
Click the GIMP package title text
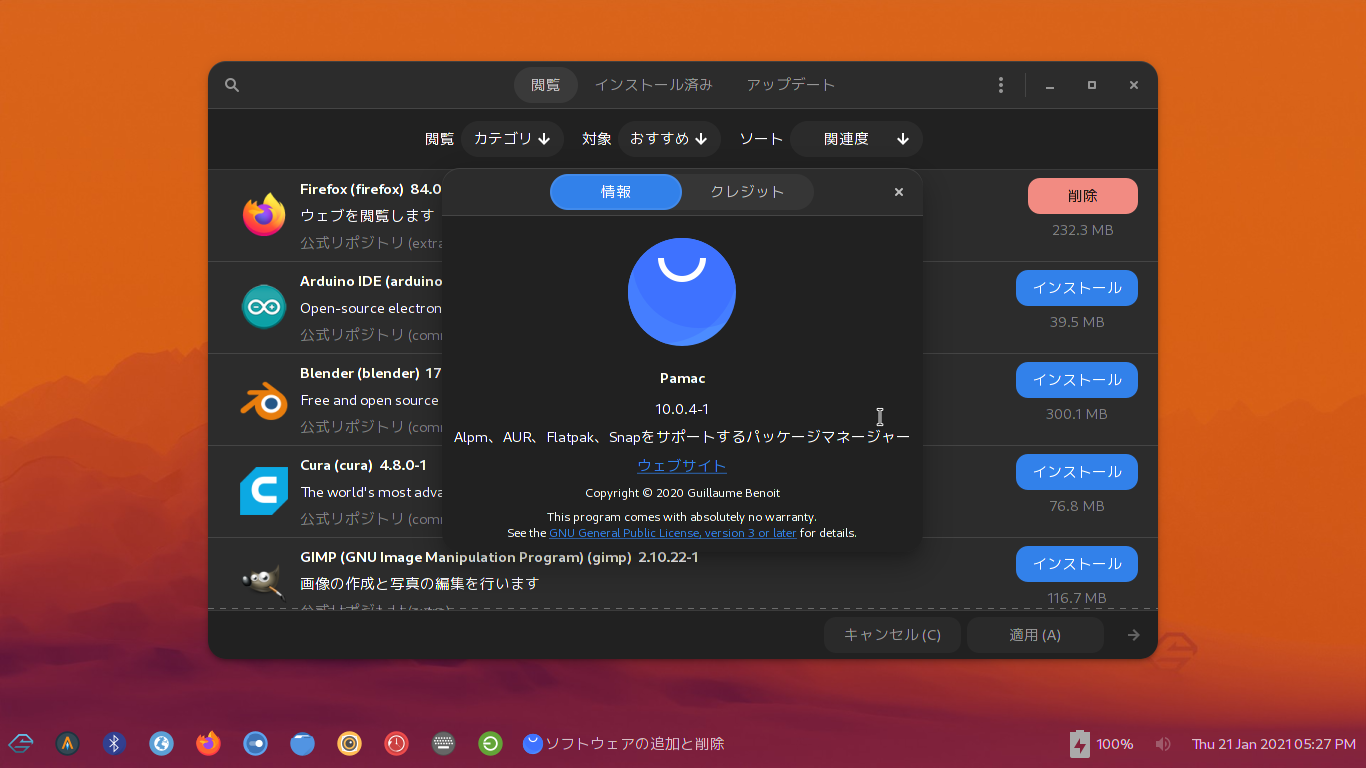[x=499, y=557]
